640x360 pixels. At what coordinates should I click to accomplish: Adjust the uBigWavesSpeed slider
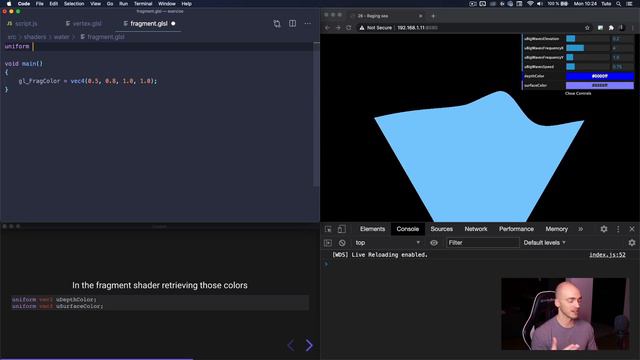(588, 67)
